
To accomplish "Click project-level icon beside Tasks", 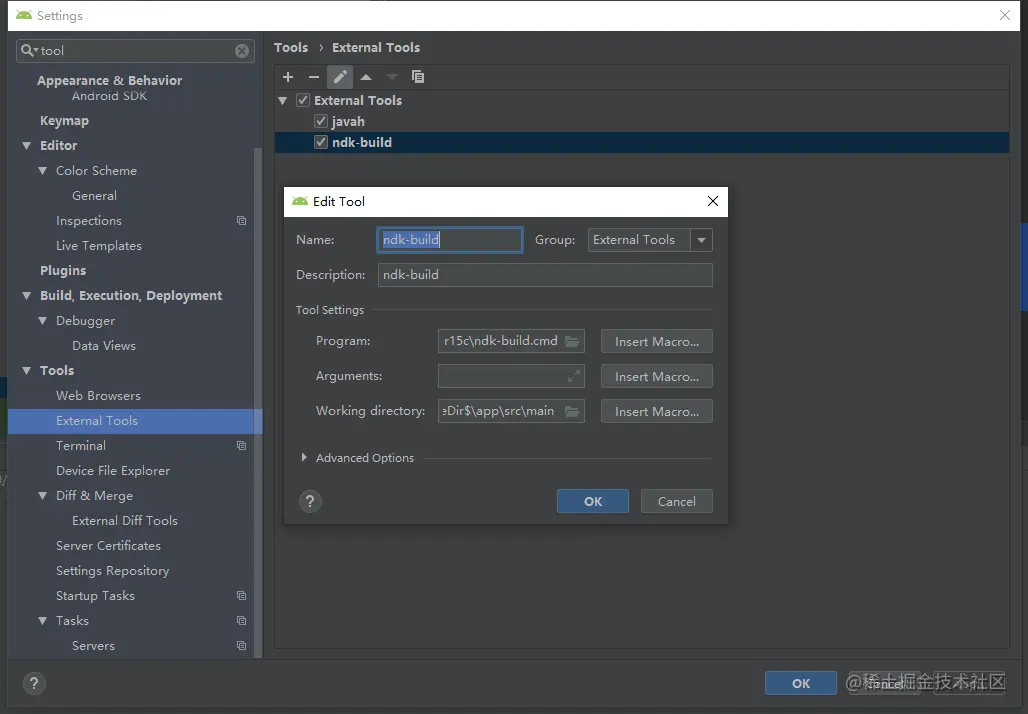I will (x=241, y=621).
